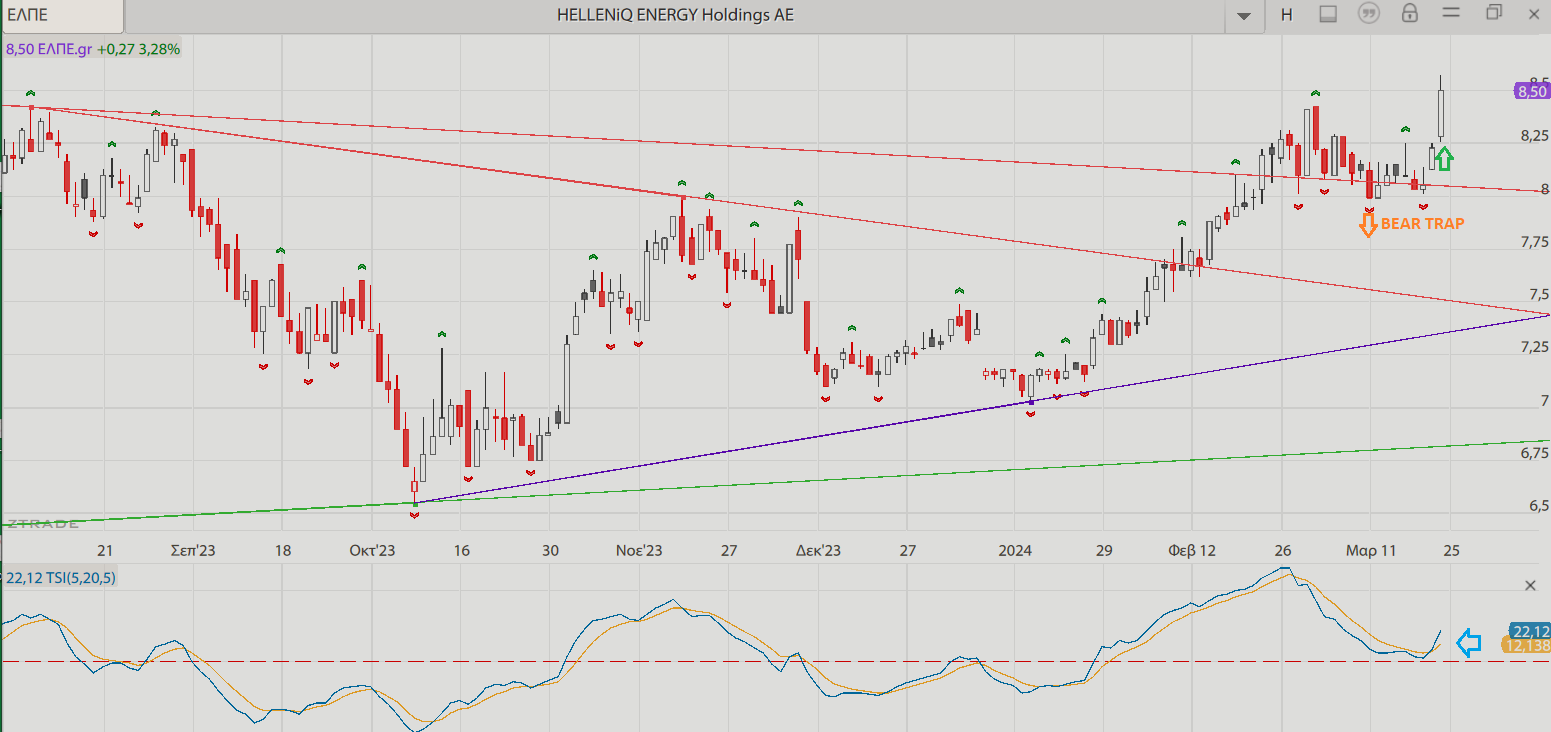The height and width of the screenshot is (732, 1551).
Task: Select the BEAR TRAP annotation text
Action: click(1422, 224)
